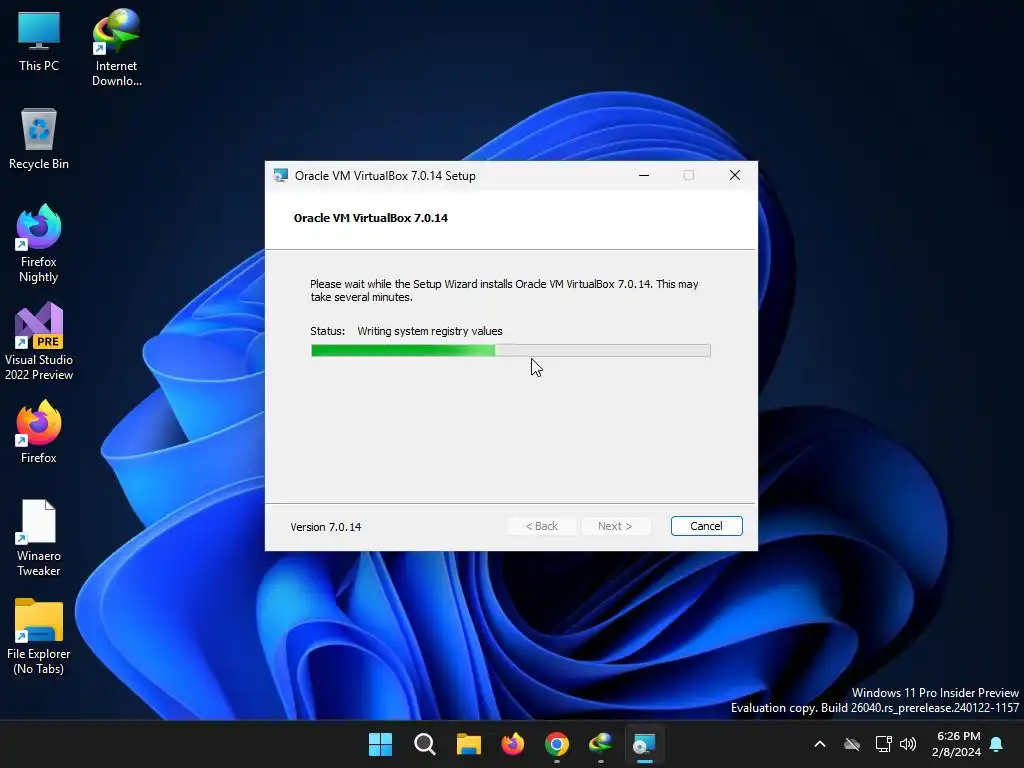
Task: Open the network status tray icon
Action: click(x=883, y=744)
